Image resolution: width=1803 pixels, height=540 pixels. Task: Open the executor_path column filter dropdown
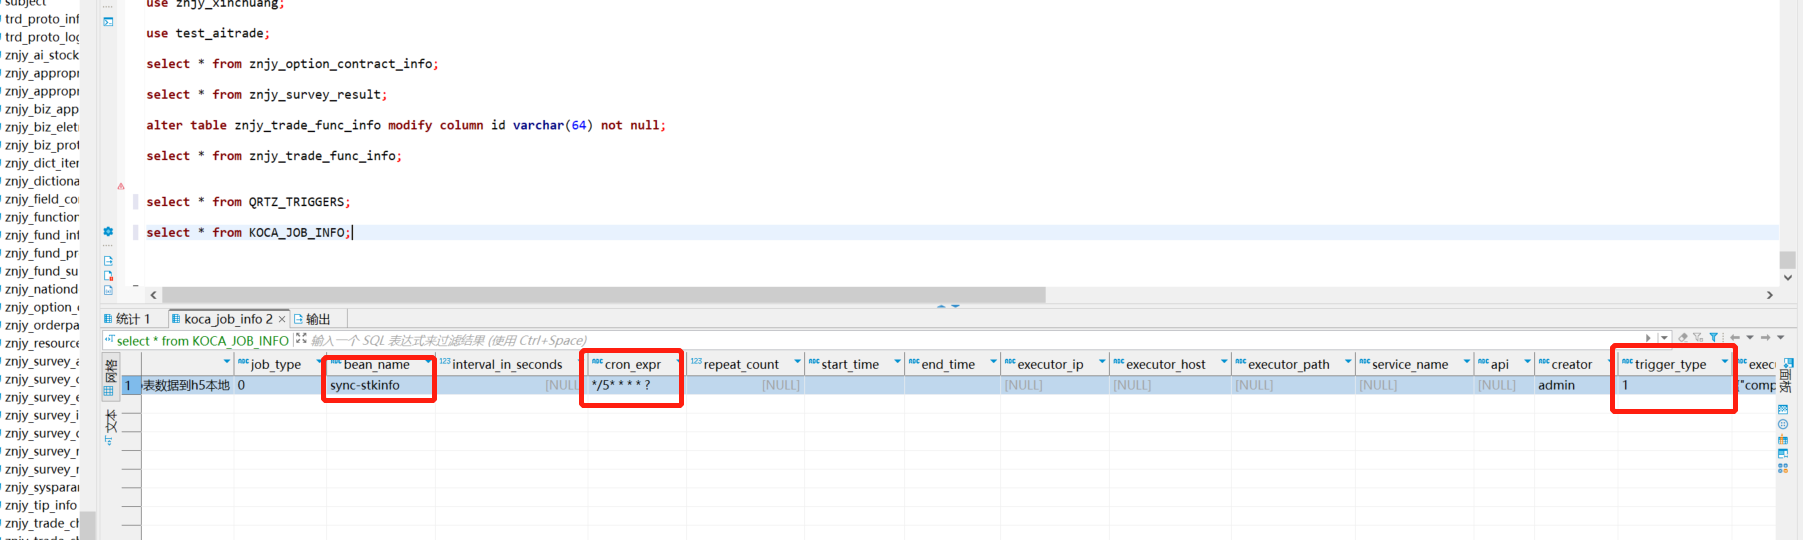(x=1348, y=362)
